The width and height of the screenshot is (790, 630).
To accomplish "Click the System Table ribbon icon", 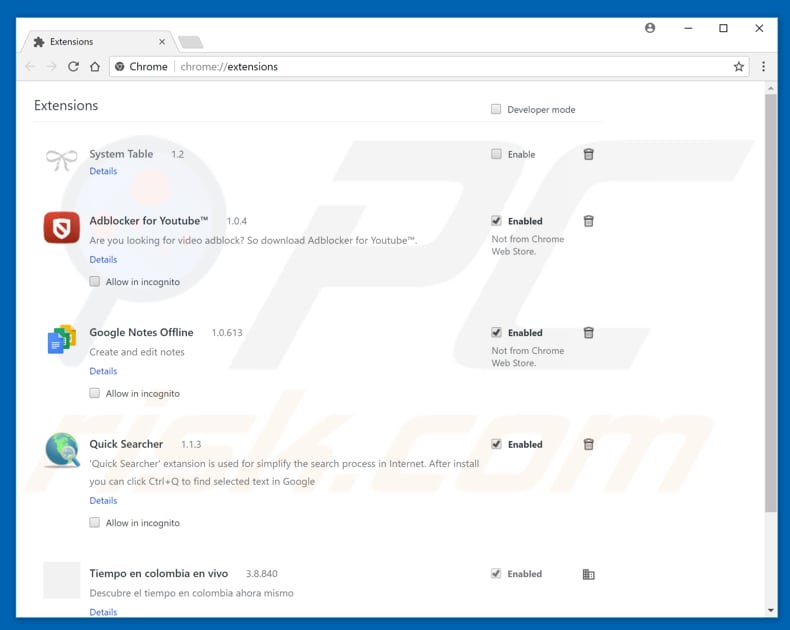I will (61, 160).
